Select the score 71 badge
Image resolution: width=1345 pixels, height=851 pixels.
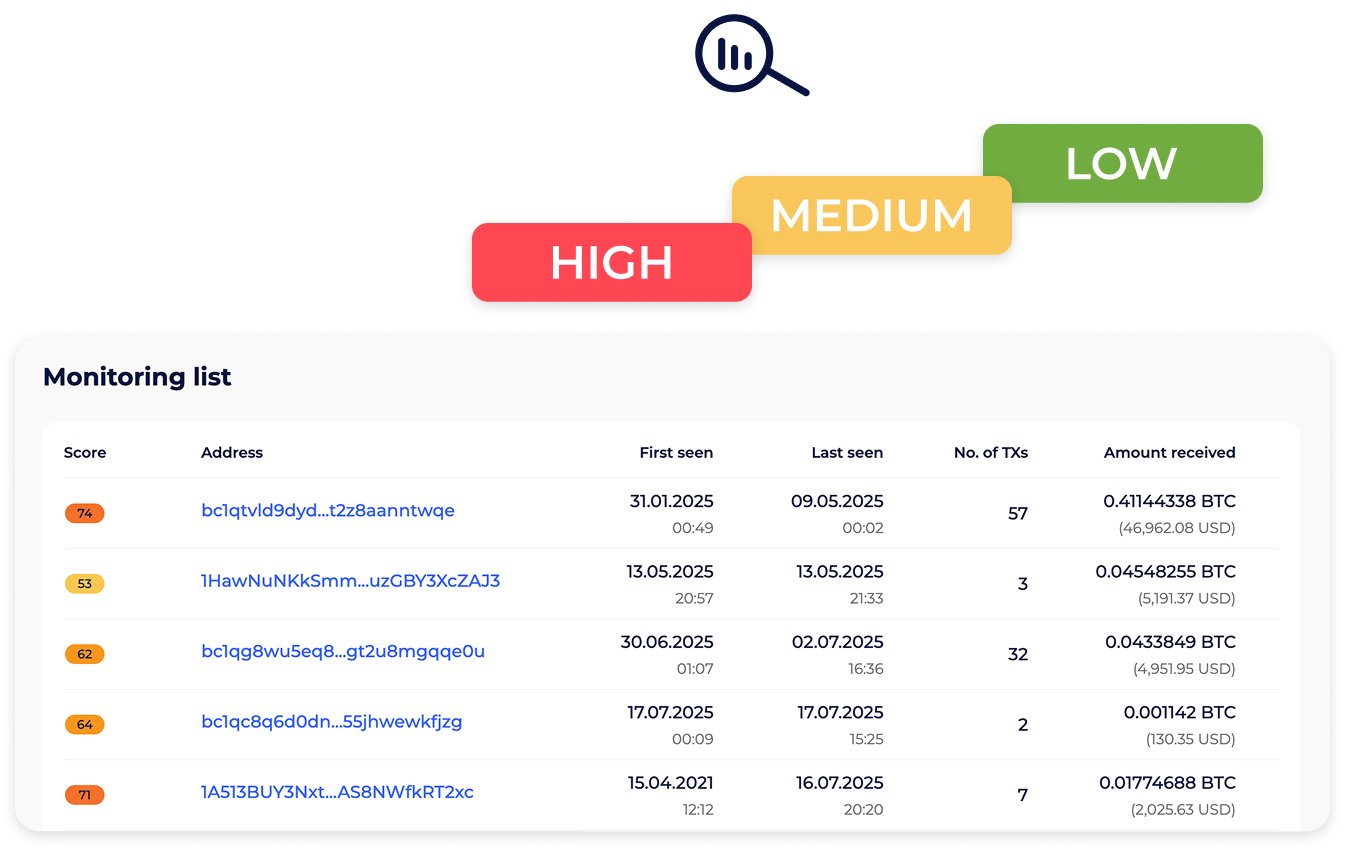[x=85, y=795]
